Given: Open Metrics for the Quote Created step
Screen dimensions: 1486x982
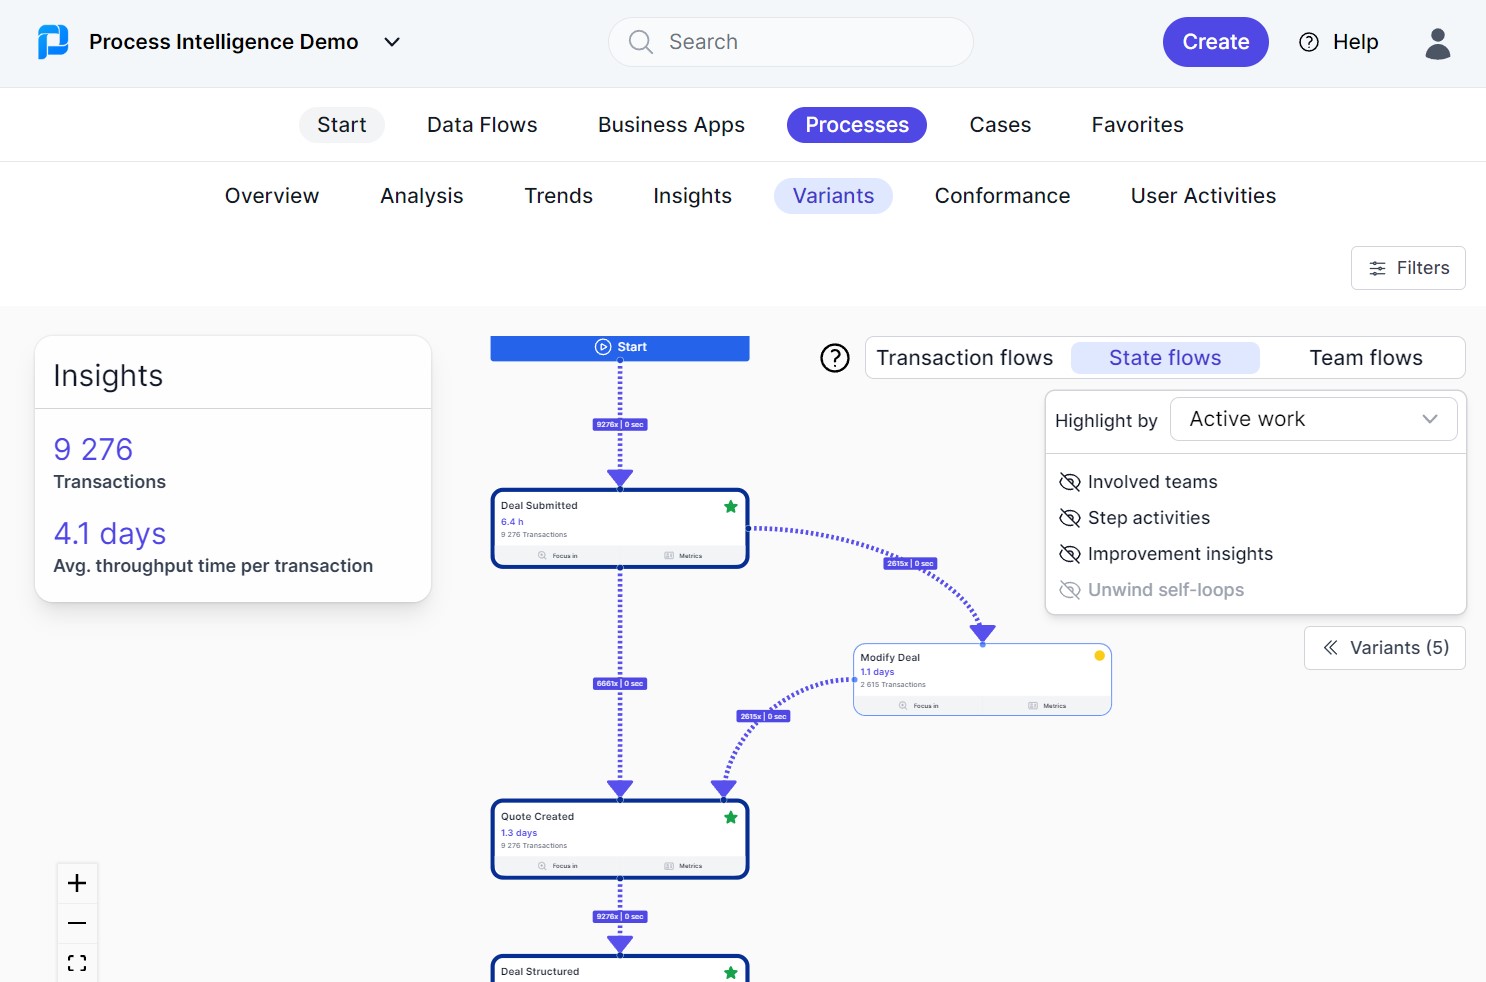Looking at the screenshot, I should tap(685, 866).
